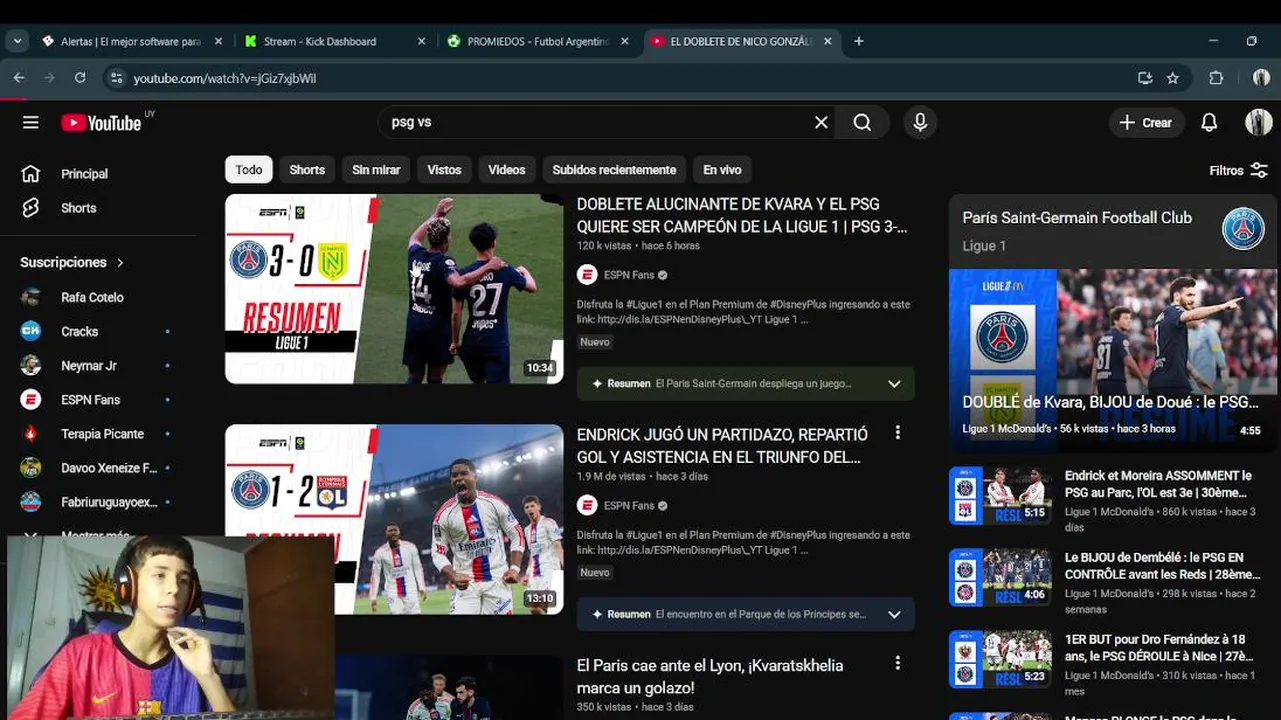Open El Paris cae ante el Lyon title
The width and height of the screenshot is (1281, 720).
710,676
